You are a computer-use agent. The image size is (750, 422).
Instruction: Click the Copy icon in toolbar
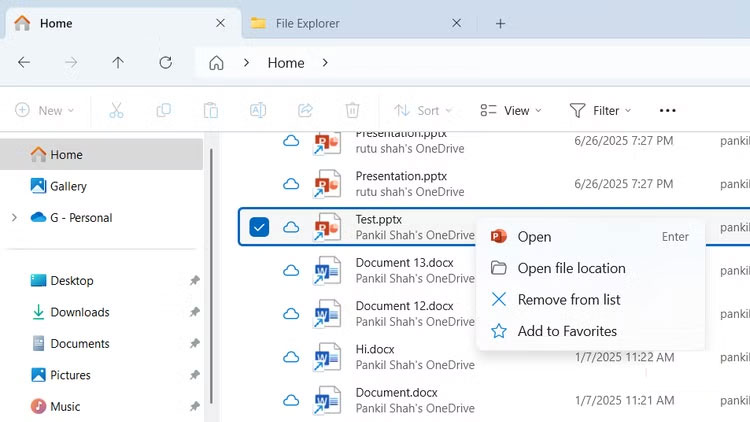[163, 110]
